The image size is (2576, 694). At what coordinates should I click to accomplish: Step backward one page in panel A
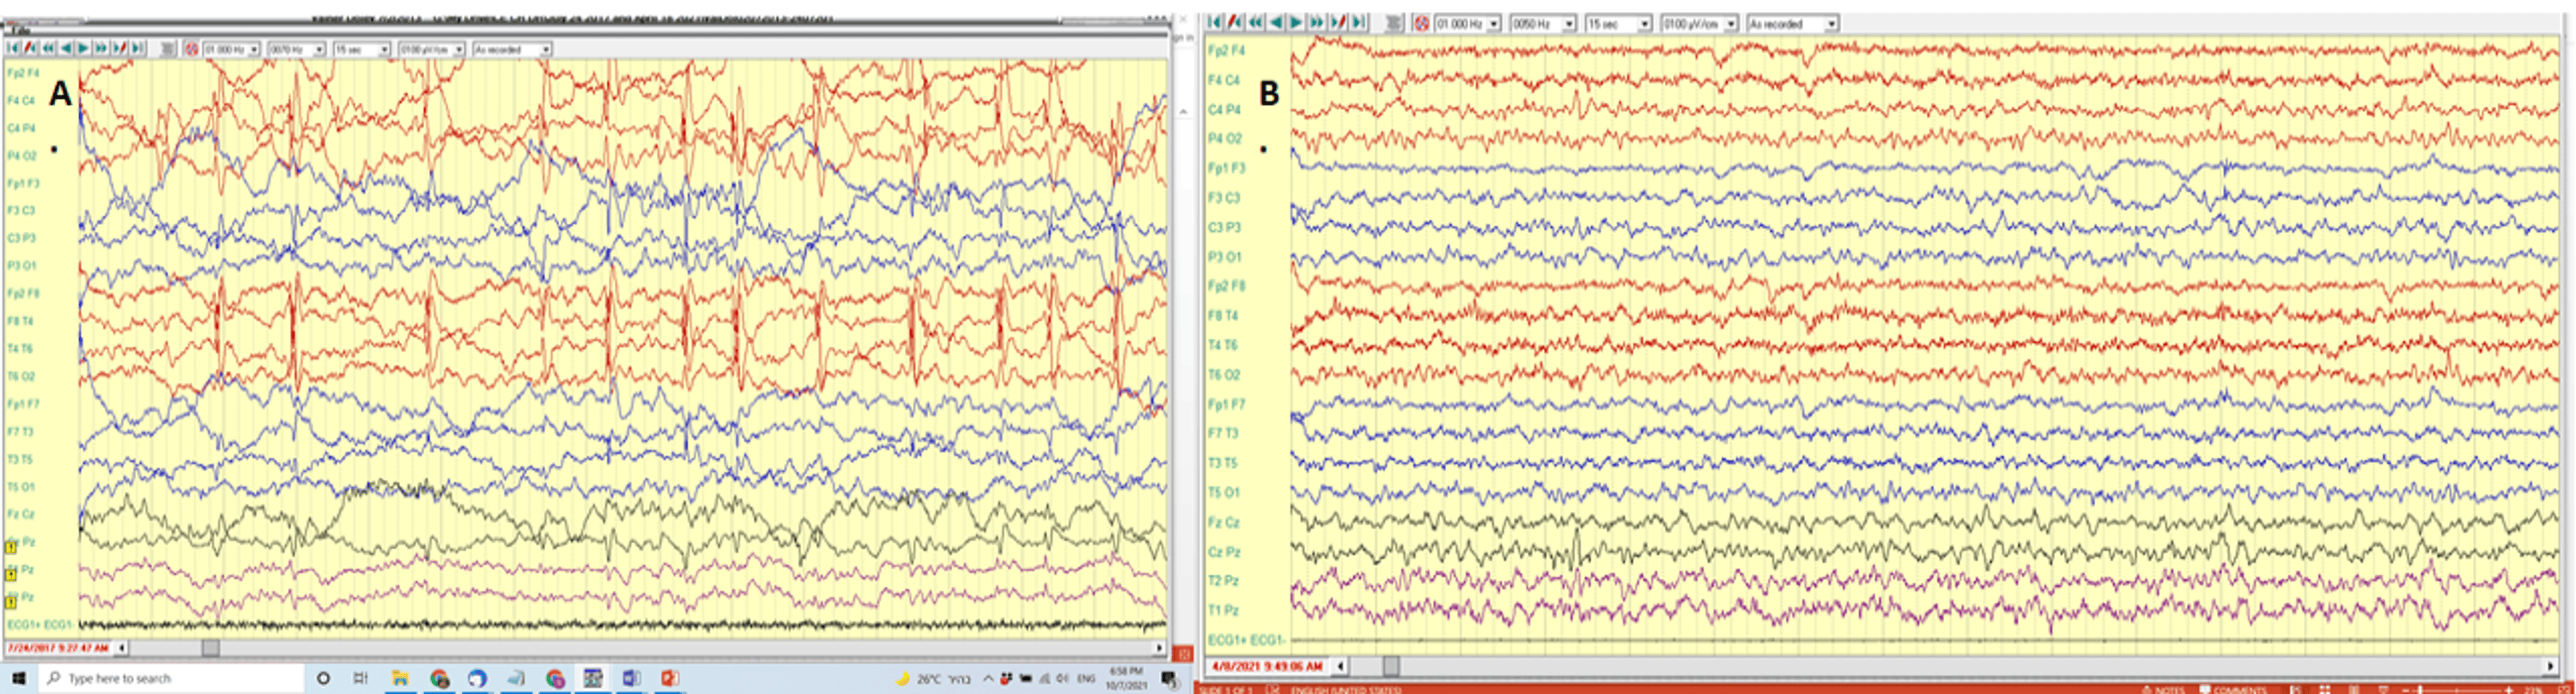pyautogui.click(x=66, y=48)
